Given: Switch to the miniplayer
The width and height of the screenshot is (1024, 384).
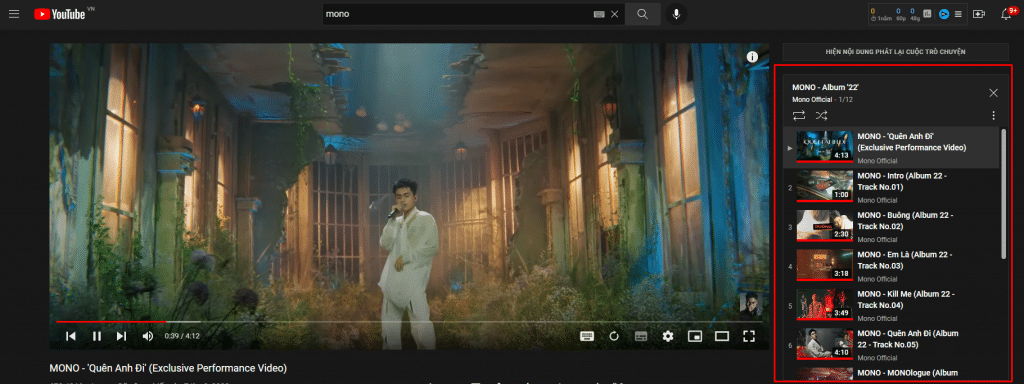Looking at the screenshot, I should (694, 336).
